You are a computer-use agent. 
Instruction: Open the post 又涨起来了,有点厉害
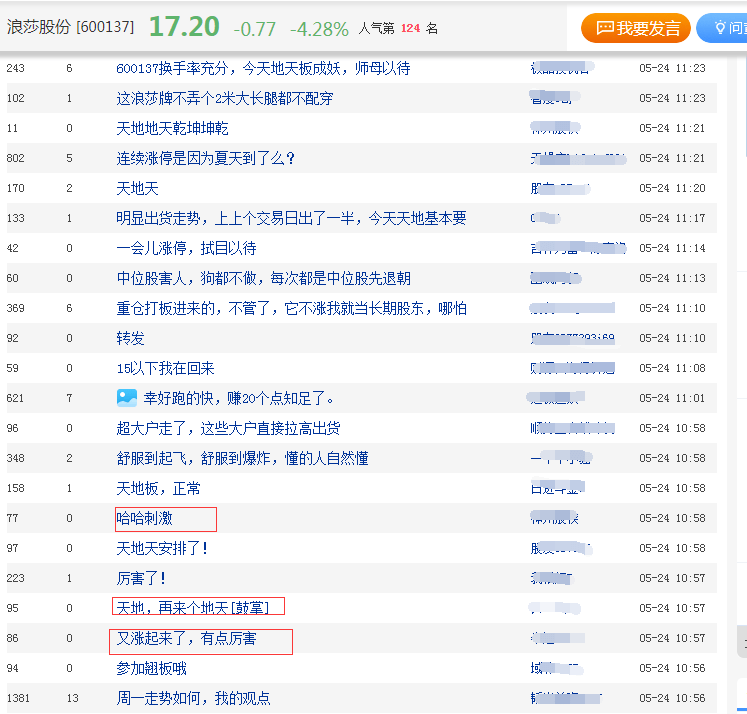[186, 638]
